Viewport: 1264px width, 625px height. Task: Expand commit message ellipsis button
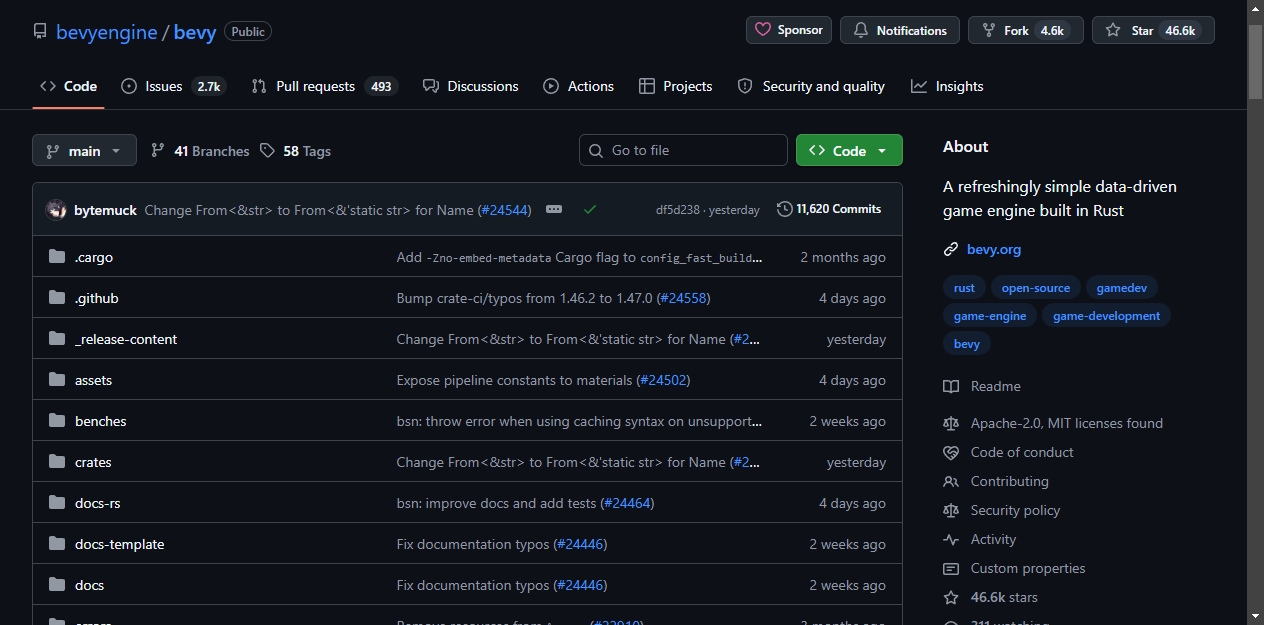(554, 209)
